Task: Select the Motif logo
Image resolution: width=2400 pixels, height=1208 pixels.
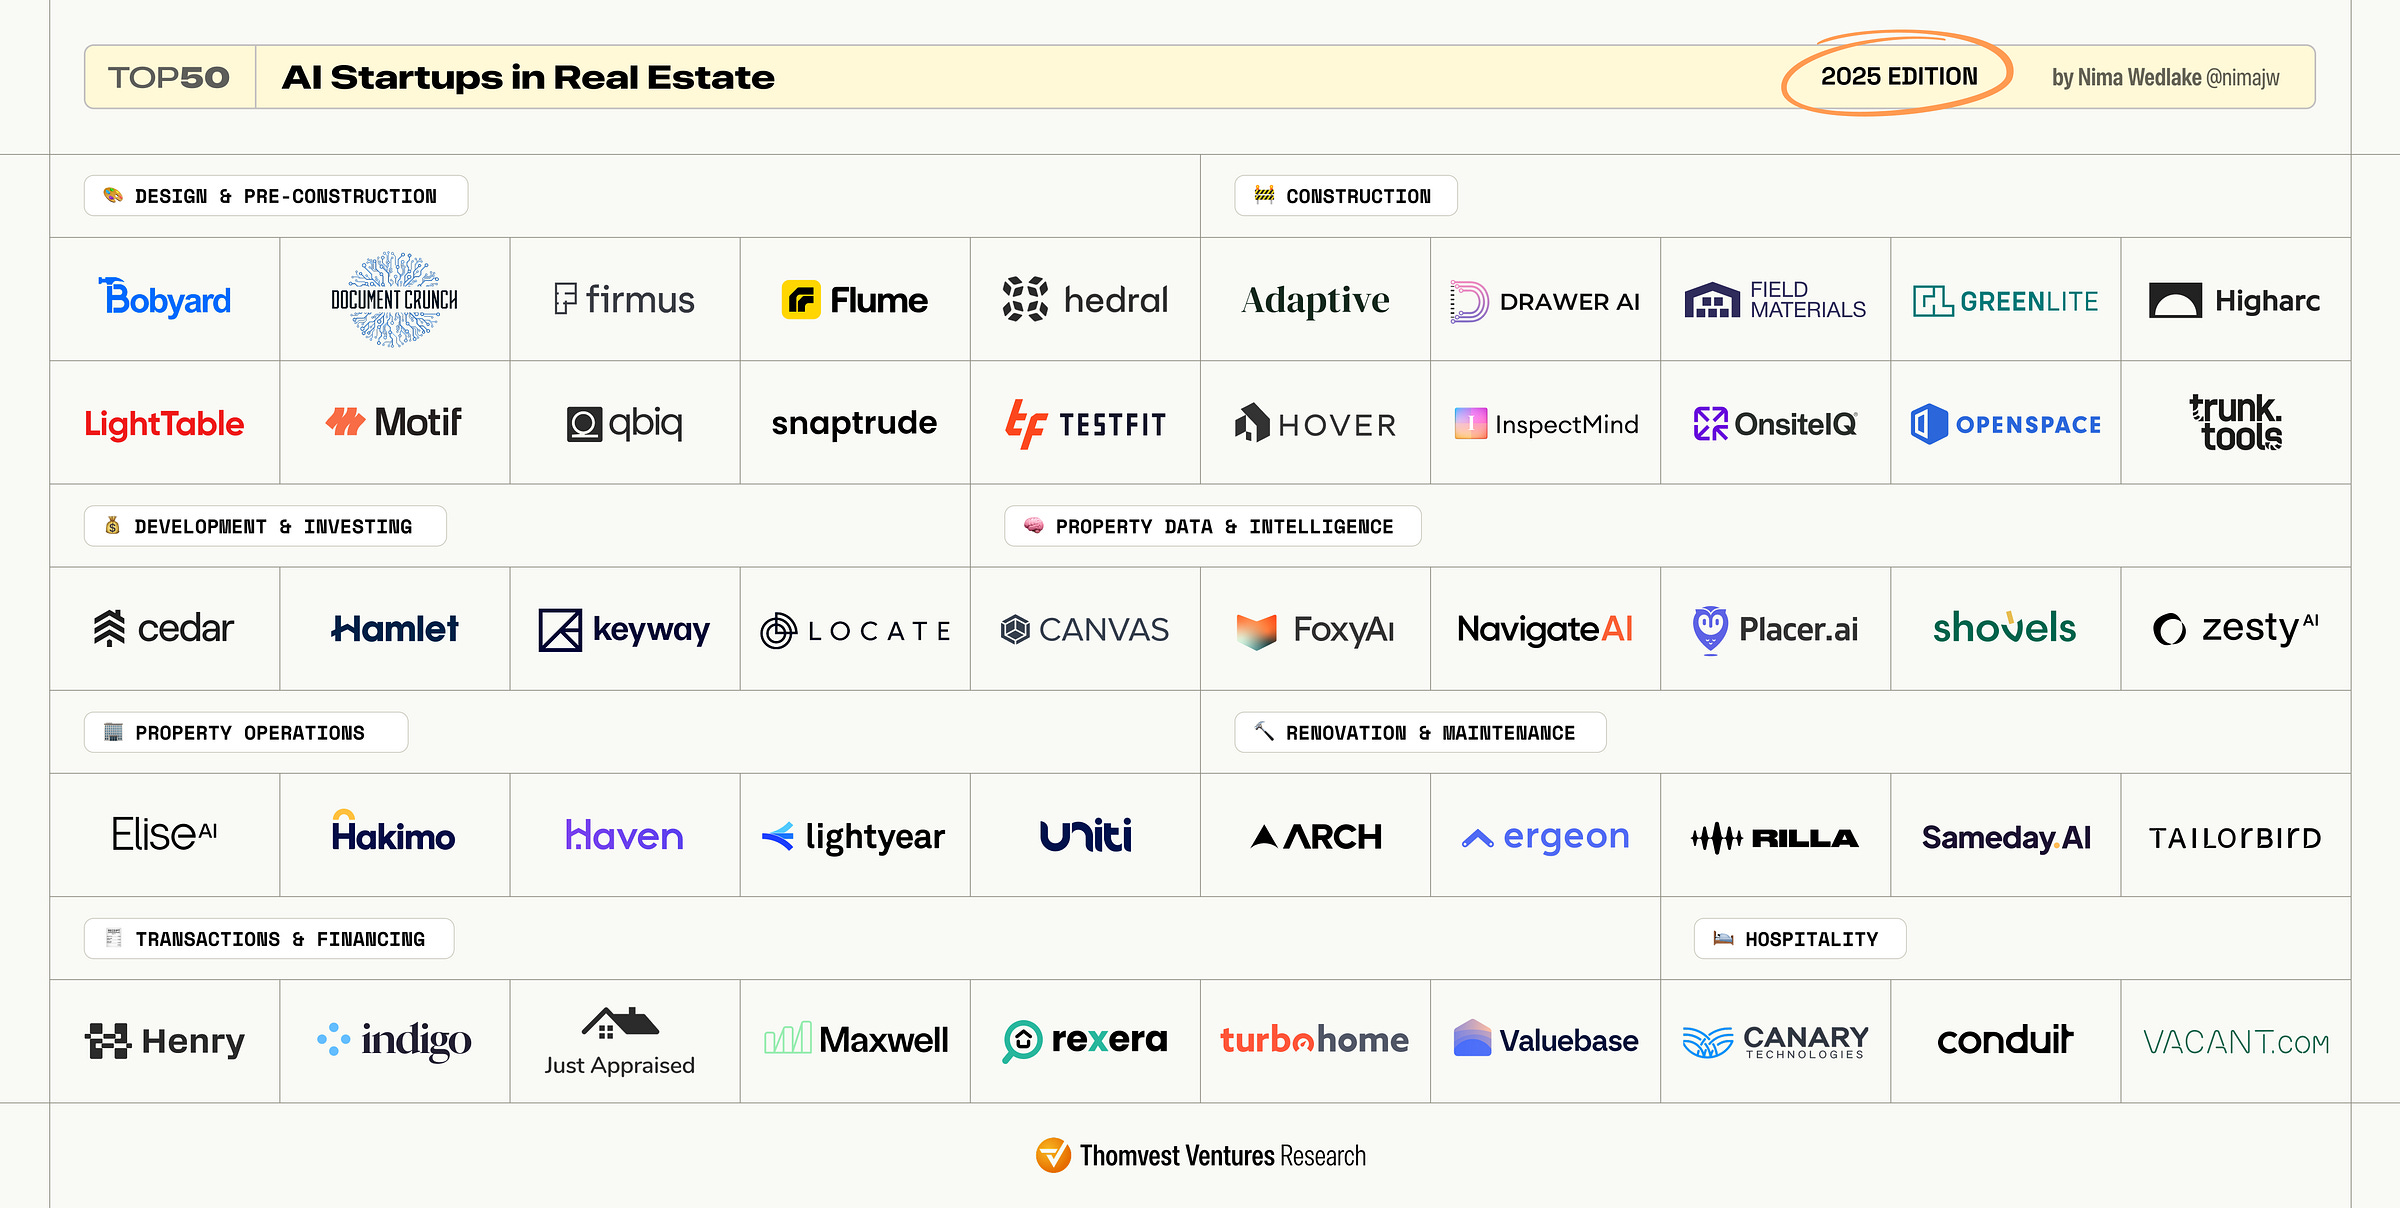Action: [394, 422]
